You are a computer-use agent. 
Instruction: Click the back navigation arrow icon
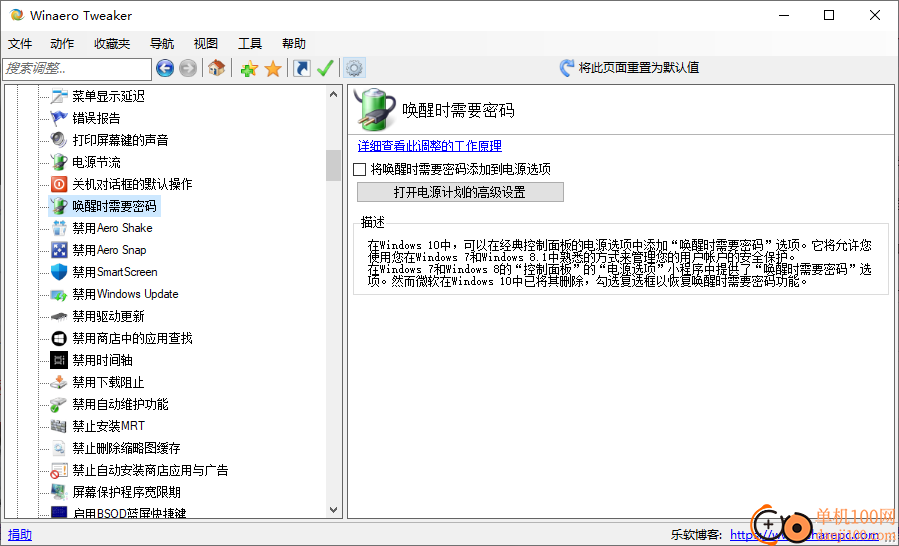click(x=165, y=69)
